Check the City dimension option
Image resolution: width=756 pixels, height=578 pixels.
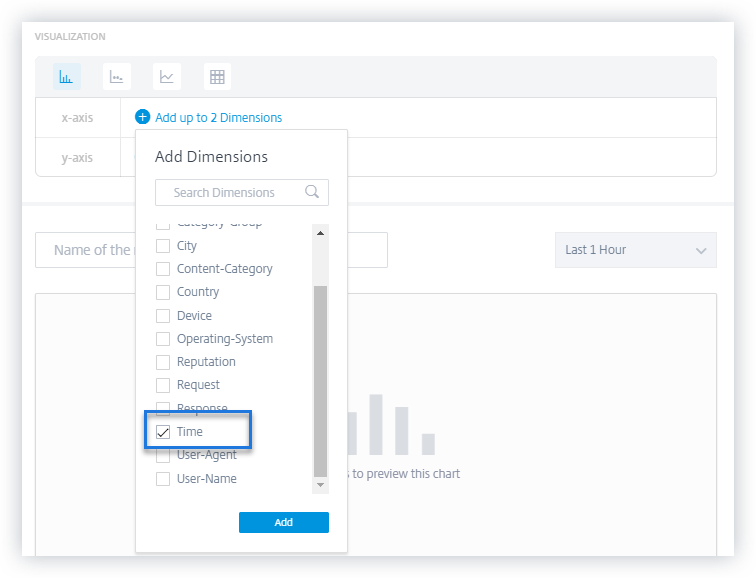tap(163, 246)
